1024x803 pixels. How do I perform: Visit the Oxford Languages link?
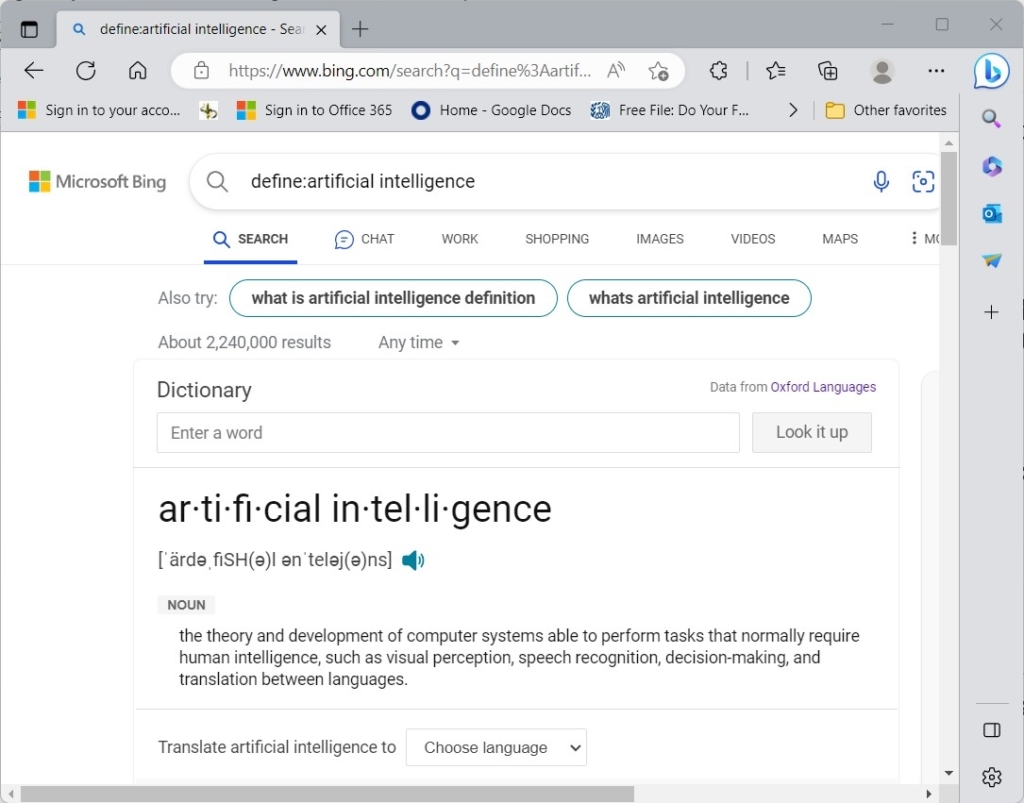(823, 386)
